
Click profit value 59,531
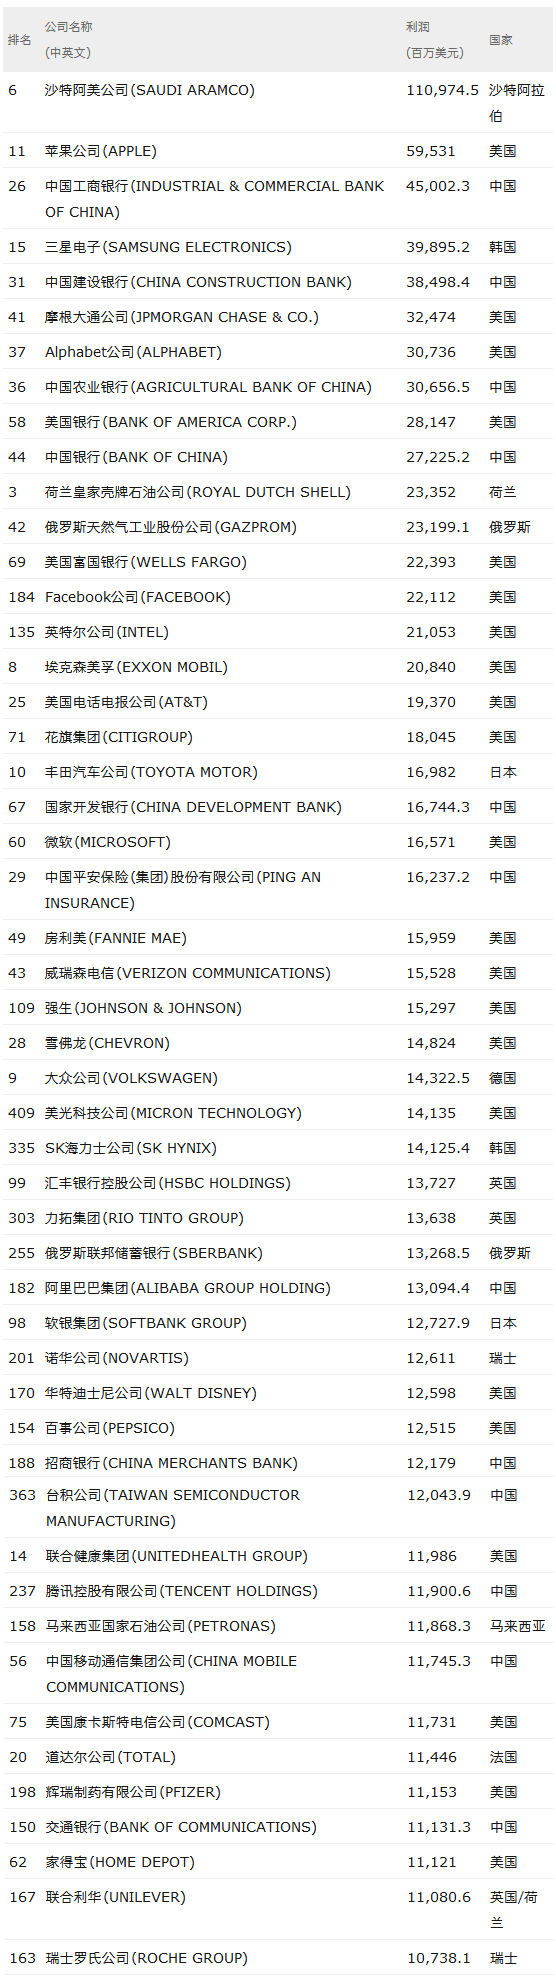(x=431, y=151)
